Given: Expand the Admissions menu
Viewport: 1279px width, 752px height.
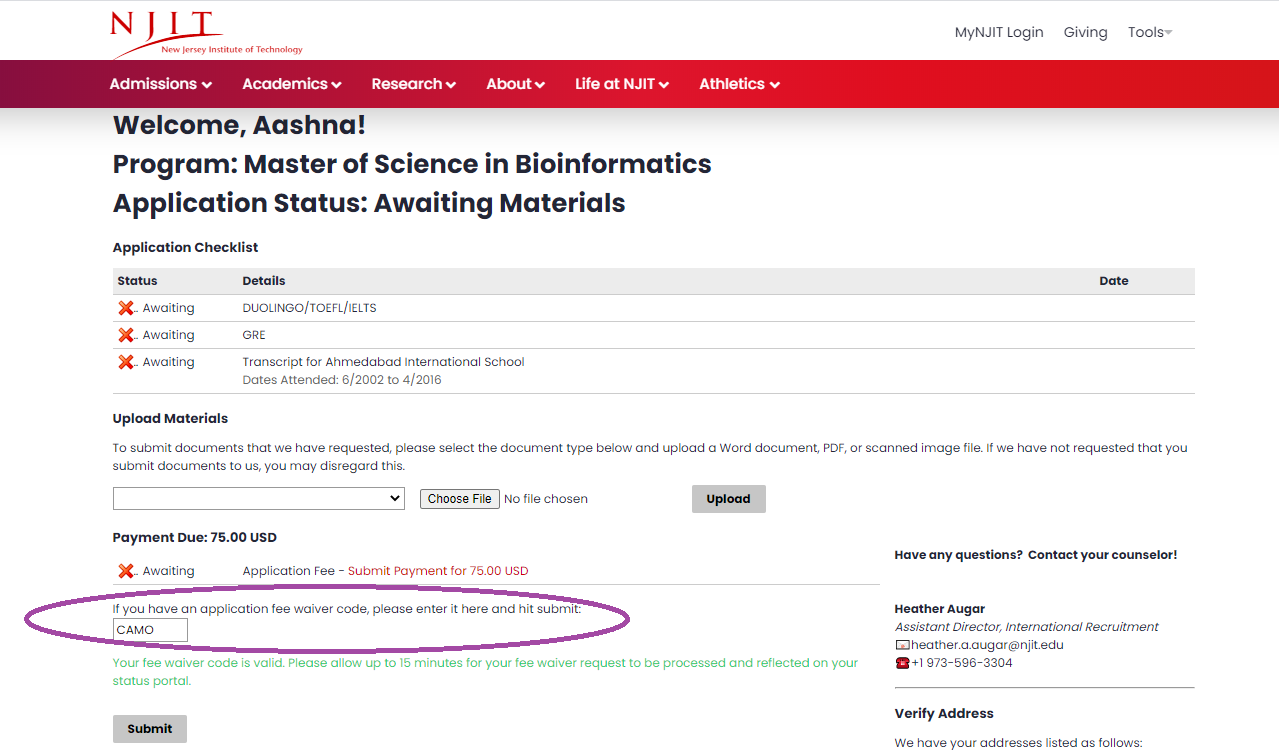Looking at the screenshot, I should [161, 84].
